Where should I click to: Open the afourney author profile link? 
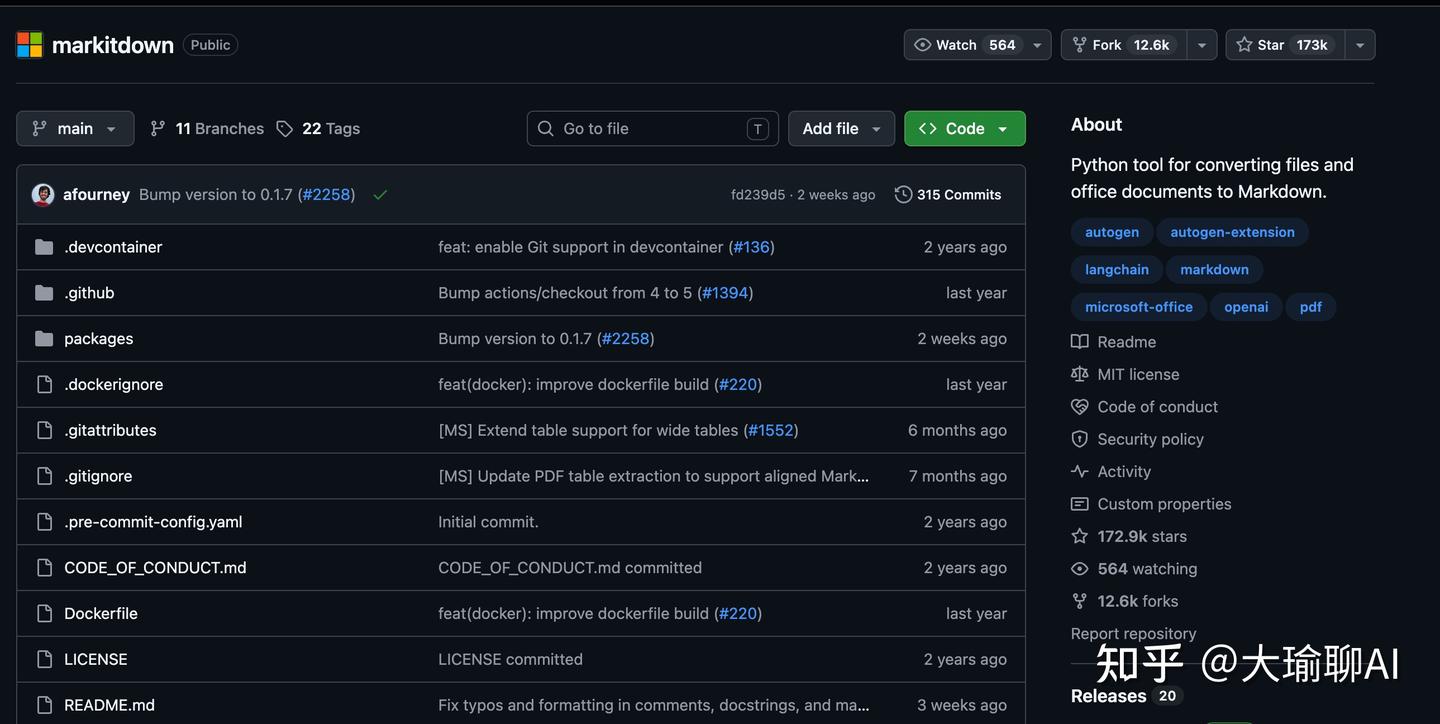pyautogui.click(x=96, y=195)
